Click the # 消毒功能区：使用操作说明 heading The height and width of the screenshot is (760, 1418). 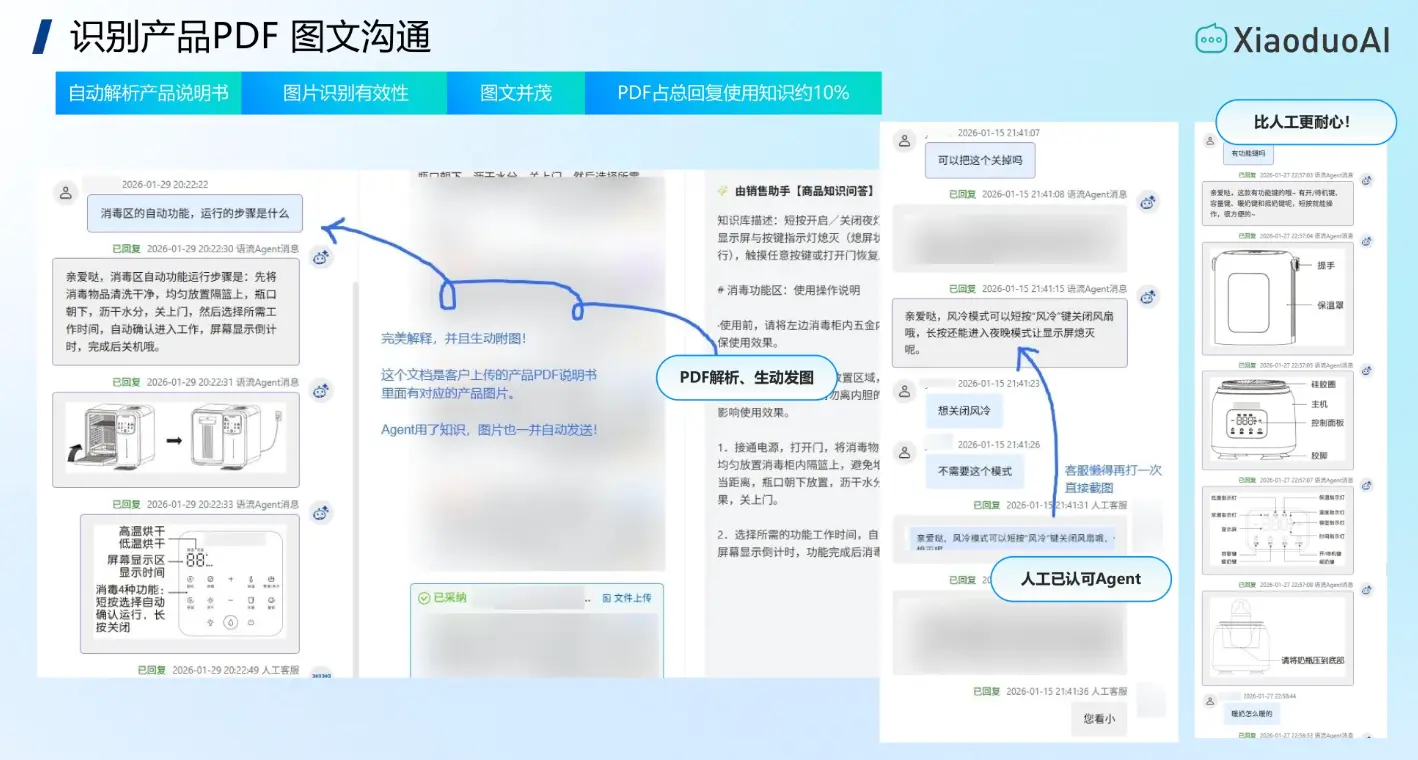pos(789,290)
